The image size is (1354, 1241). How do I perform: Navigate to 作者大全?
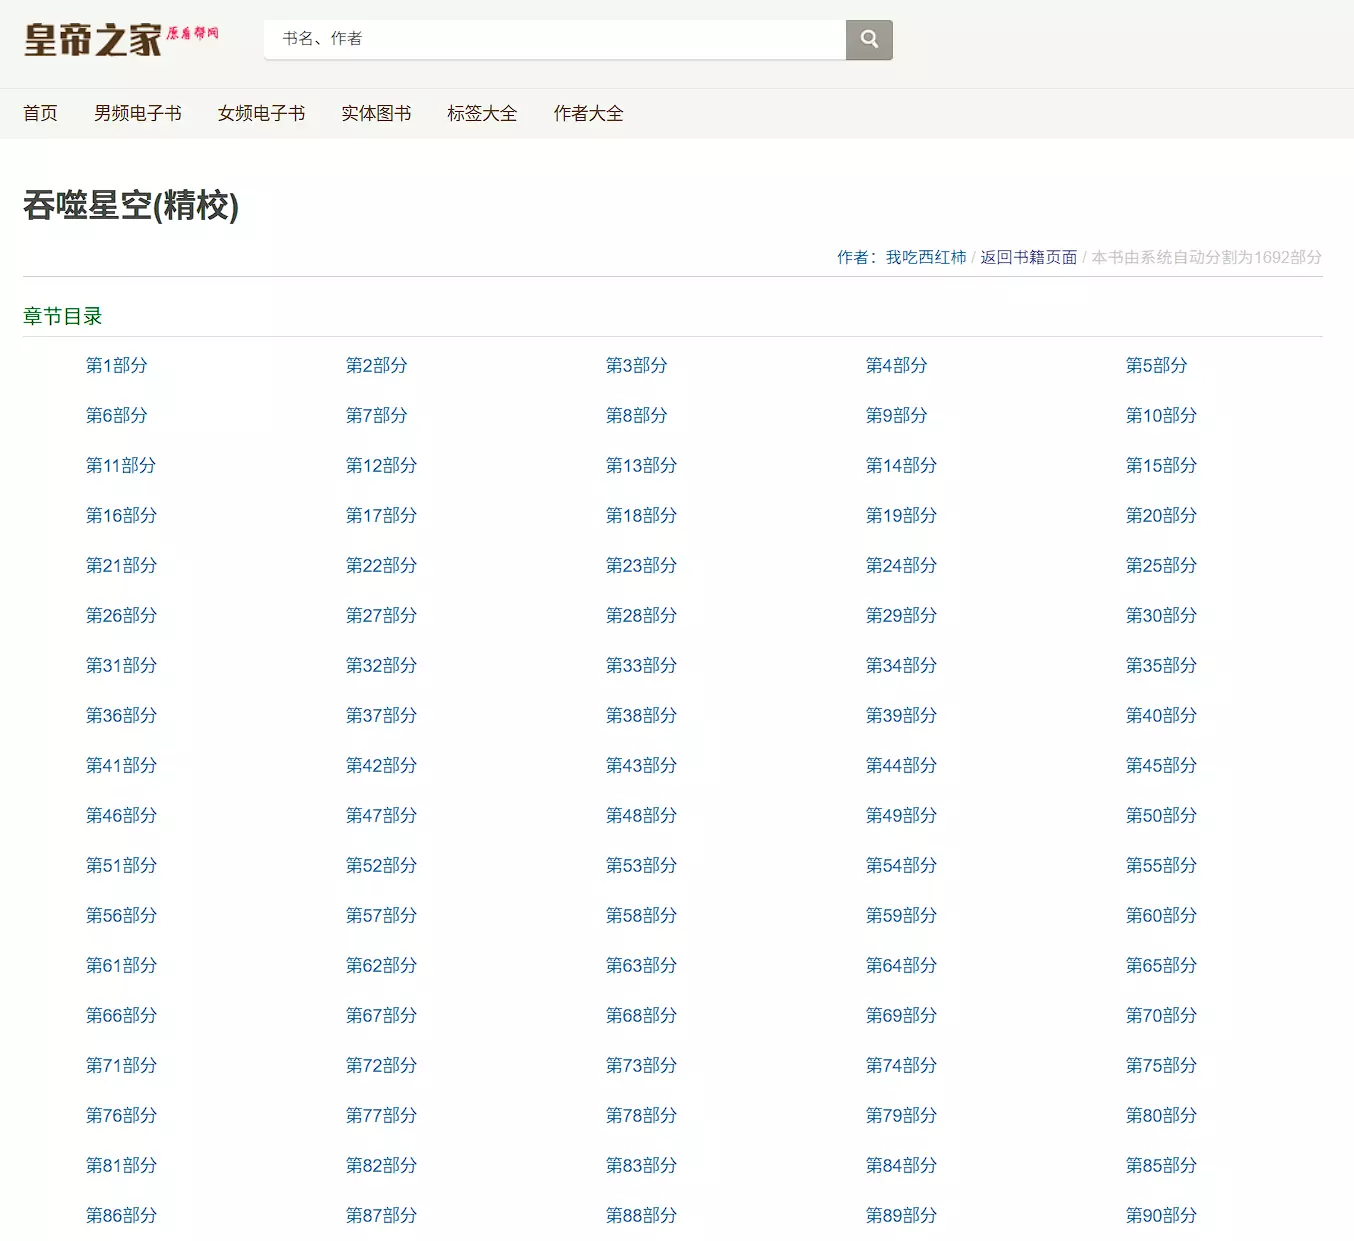(x=588, y=114)
